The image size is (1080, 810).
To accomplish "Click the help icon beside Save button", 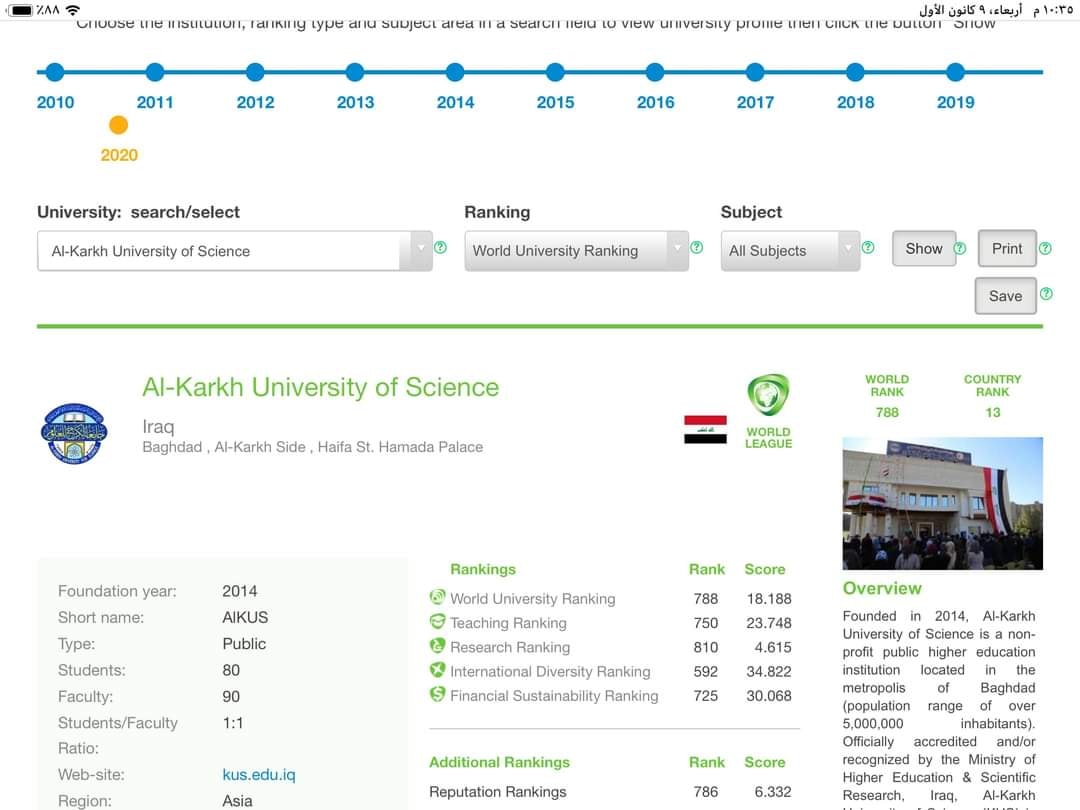I will point(1046,294).
